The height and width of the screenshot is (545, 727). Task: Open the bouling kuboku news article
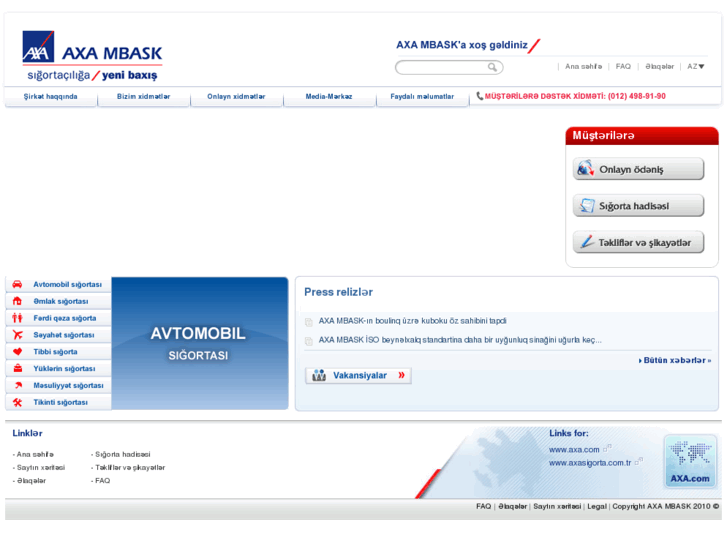click(x=412, y=321)
